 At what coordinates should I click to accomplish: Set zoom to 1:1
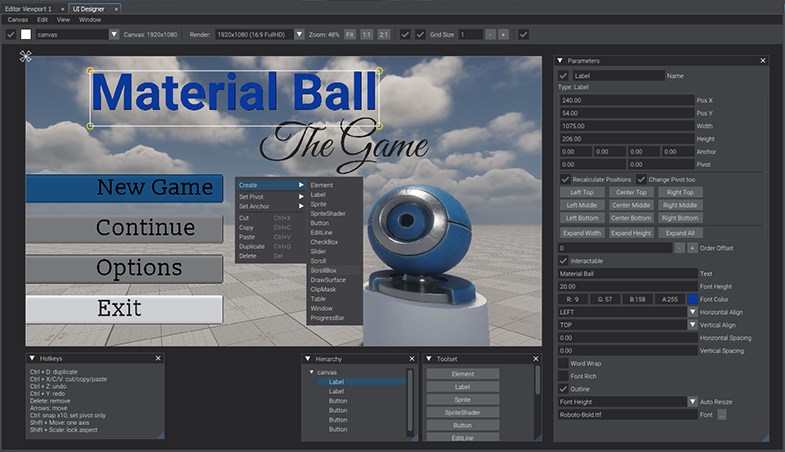coord(367,35)
